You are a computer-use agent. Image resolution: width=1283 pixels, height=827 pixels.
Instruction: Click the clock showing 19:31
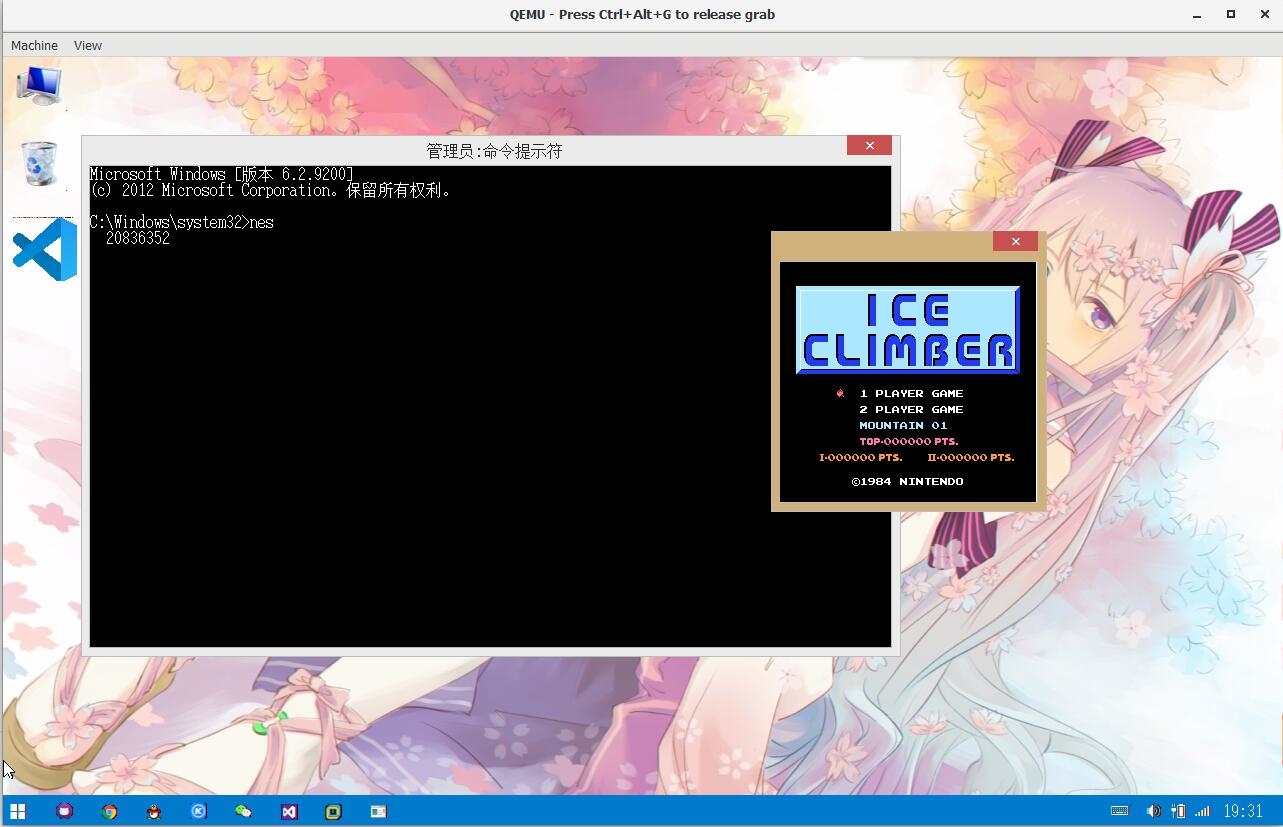[1243, 811]
